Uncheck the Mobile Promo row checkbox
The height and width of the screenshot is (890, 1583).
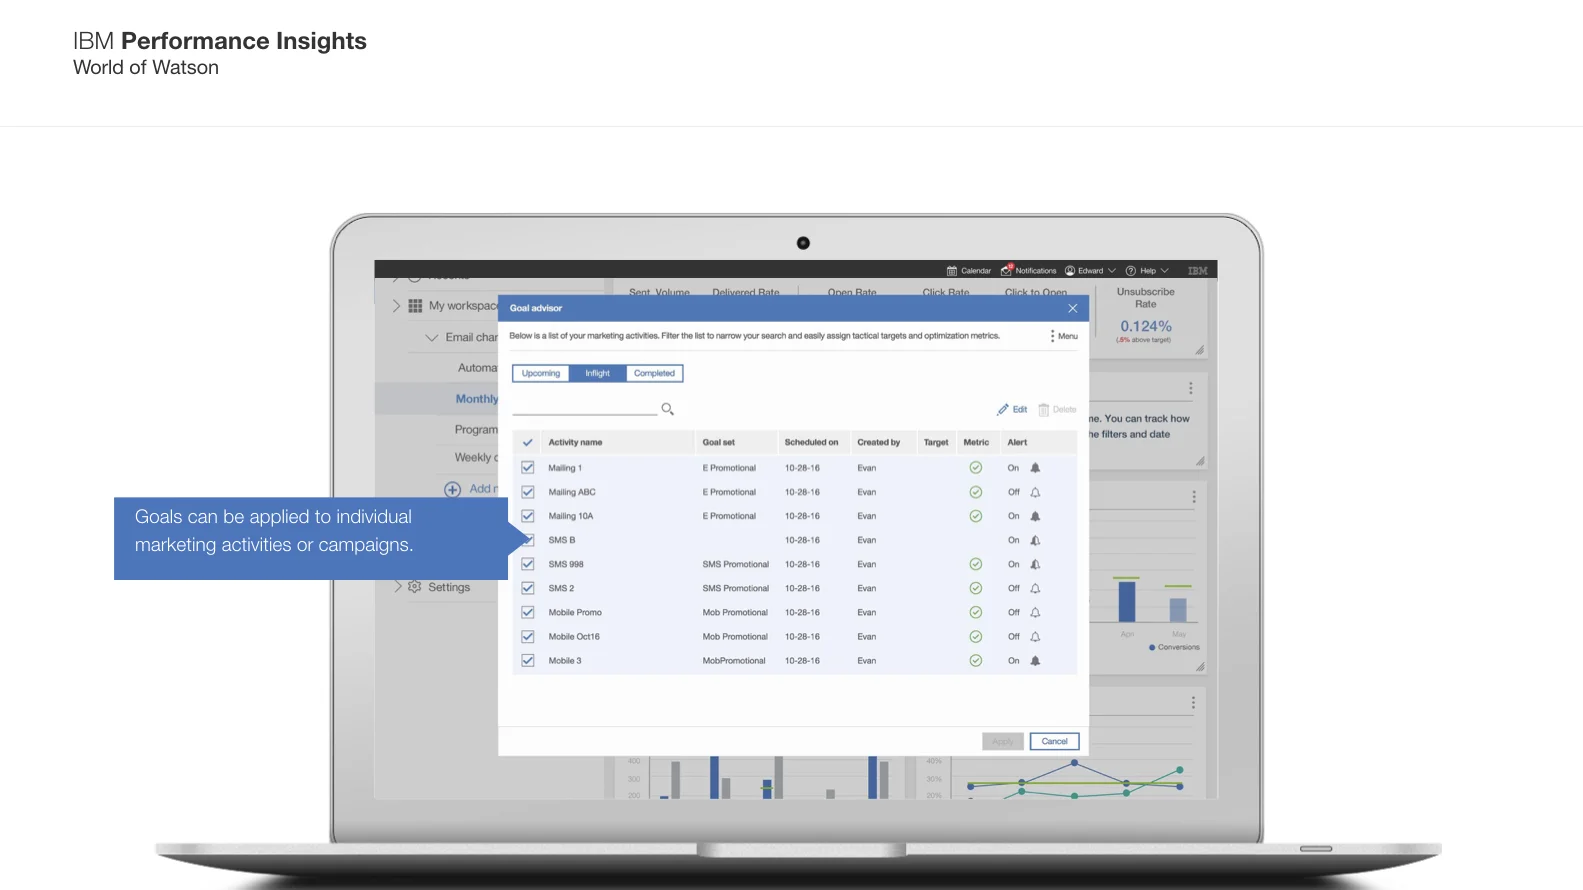[528, 612]
